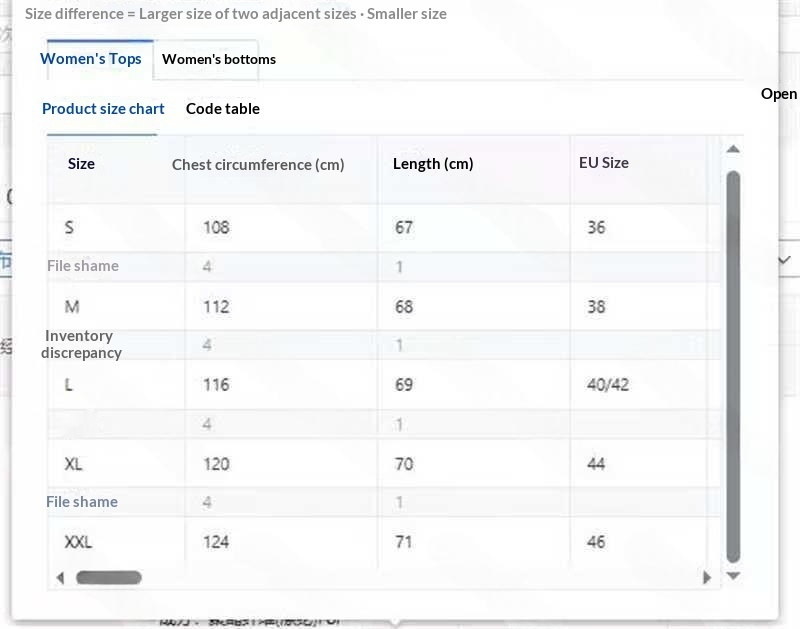This screenshot has height=629, width=800.
Task: Click the EU Size column header
Action: tap(604, 163)
